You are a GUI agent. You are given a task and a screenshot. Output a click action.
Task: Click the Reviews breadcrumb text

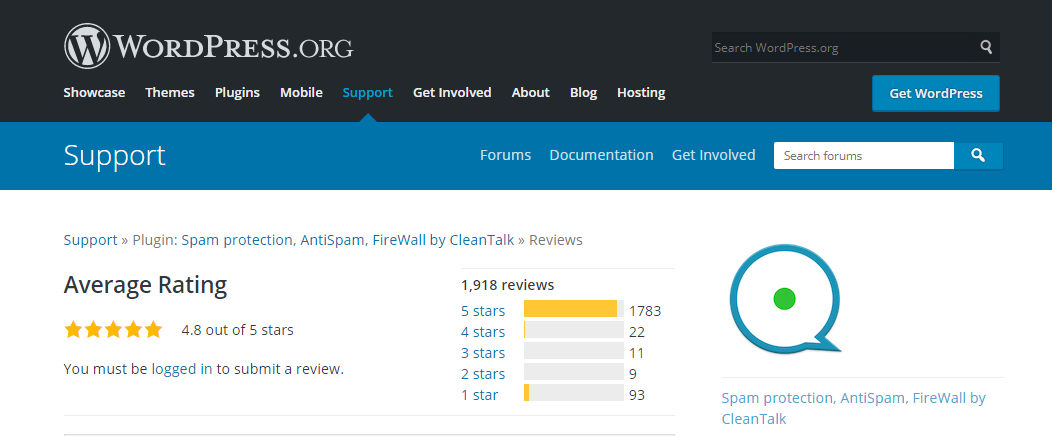tap(556, 239)
